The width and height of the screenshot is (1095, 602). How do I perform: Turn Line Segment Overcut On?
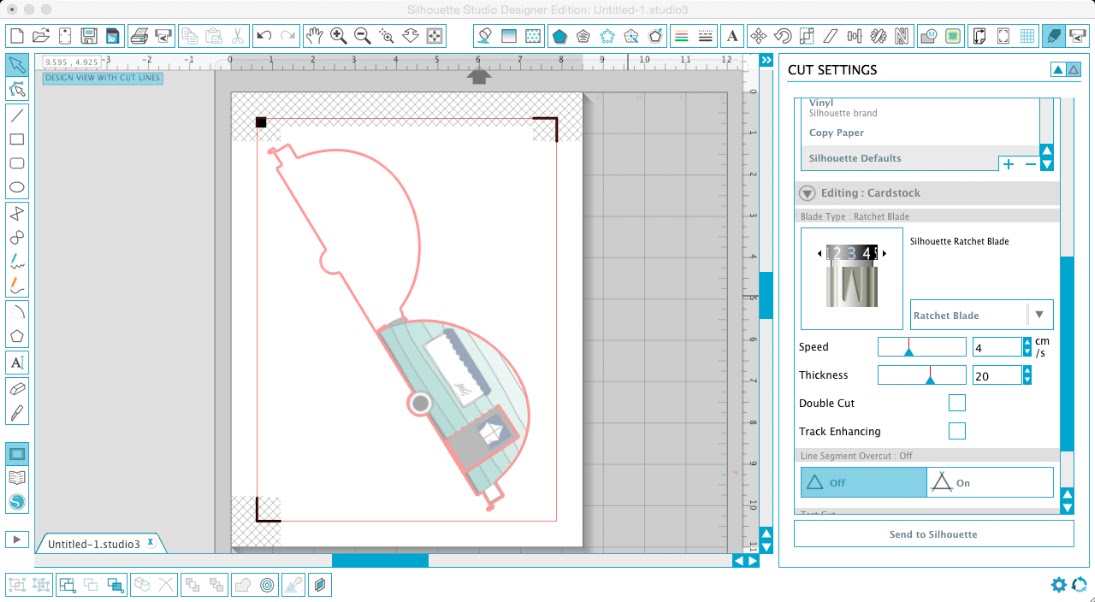point(988,482)
